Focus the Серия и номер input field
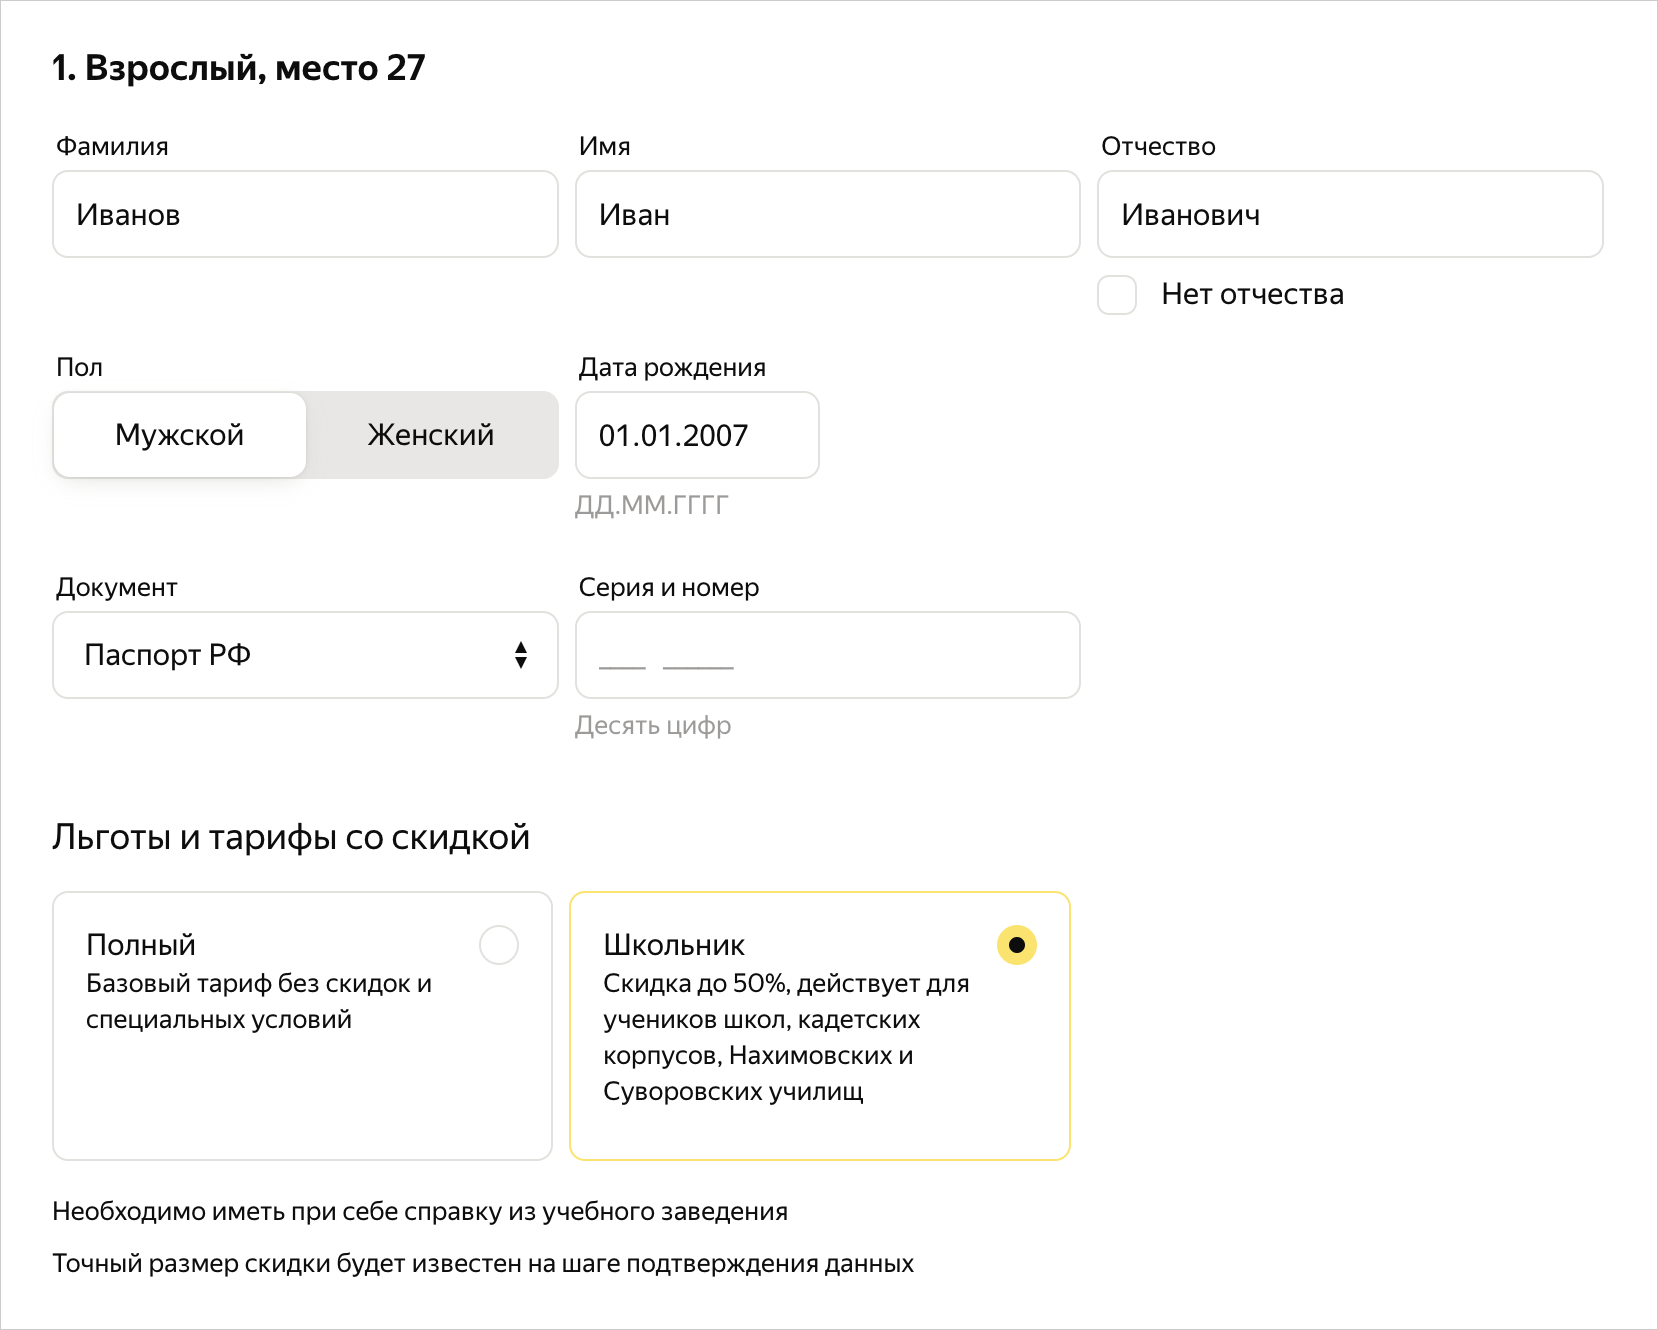The width and height of the screenshot is (1658, 1330). [827, 655]
